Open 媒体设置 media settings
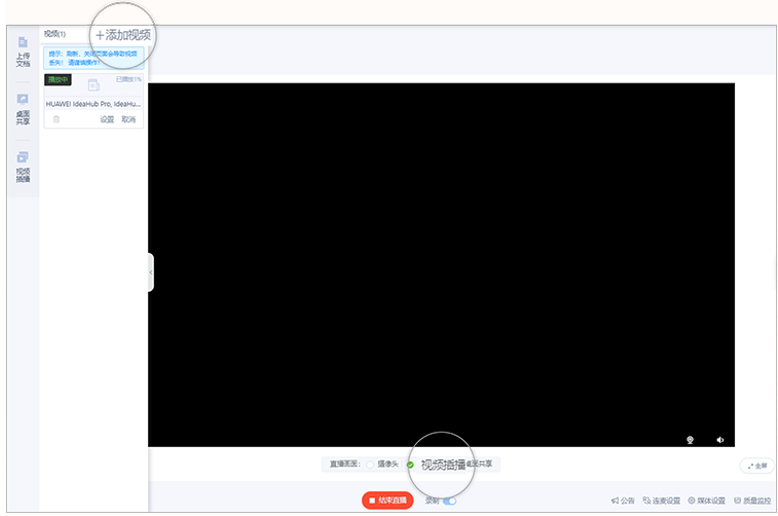Screen dimensions: 778x516 click(707, 501)
